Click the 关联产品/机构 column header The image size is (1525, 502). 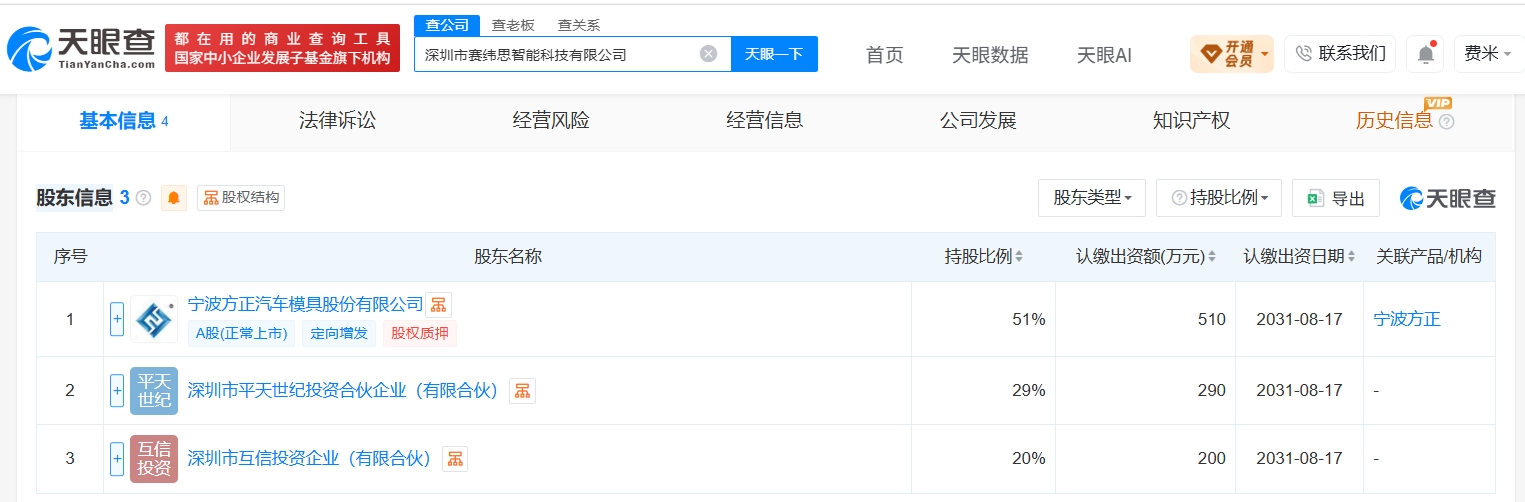point(1429,257)
